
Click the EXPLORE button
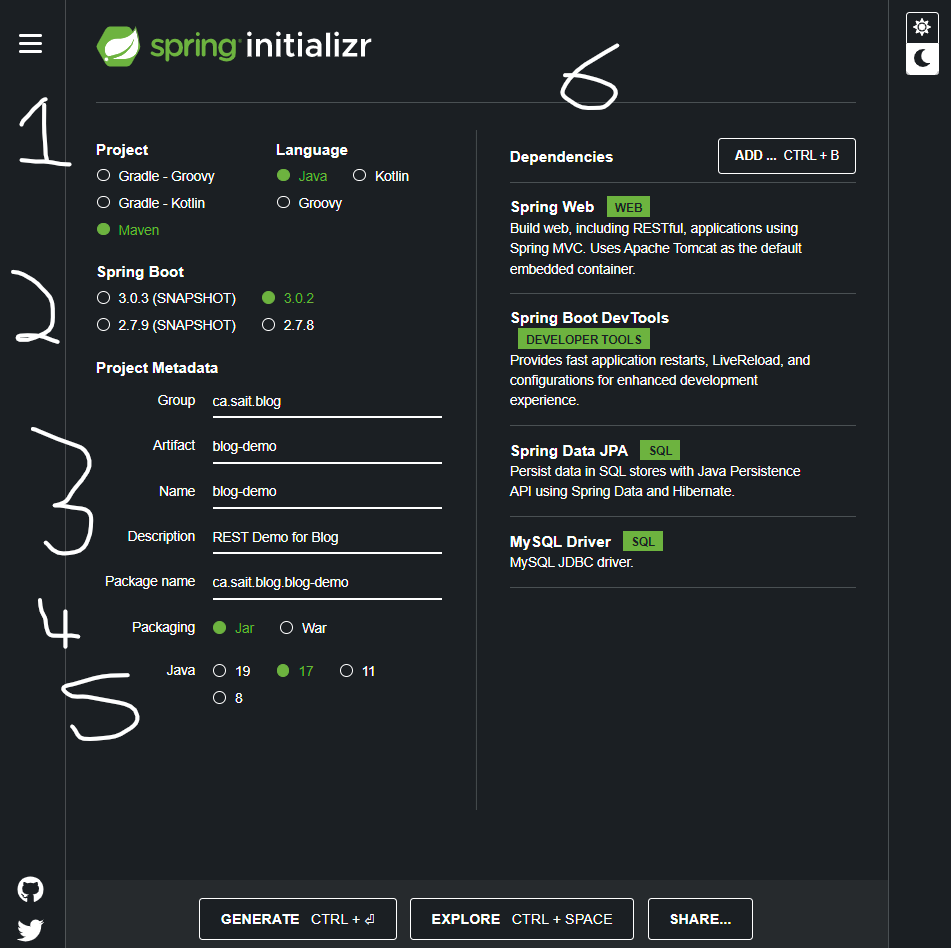tap(522, 919)
